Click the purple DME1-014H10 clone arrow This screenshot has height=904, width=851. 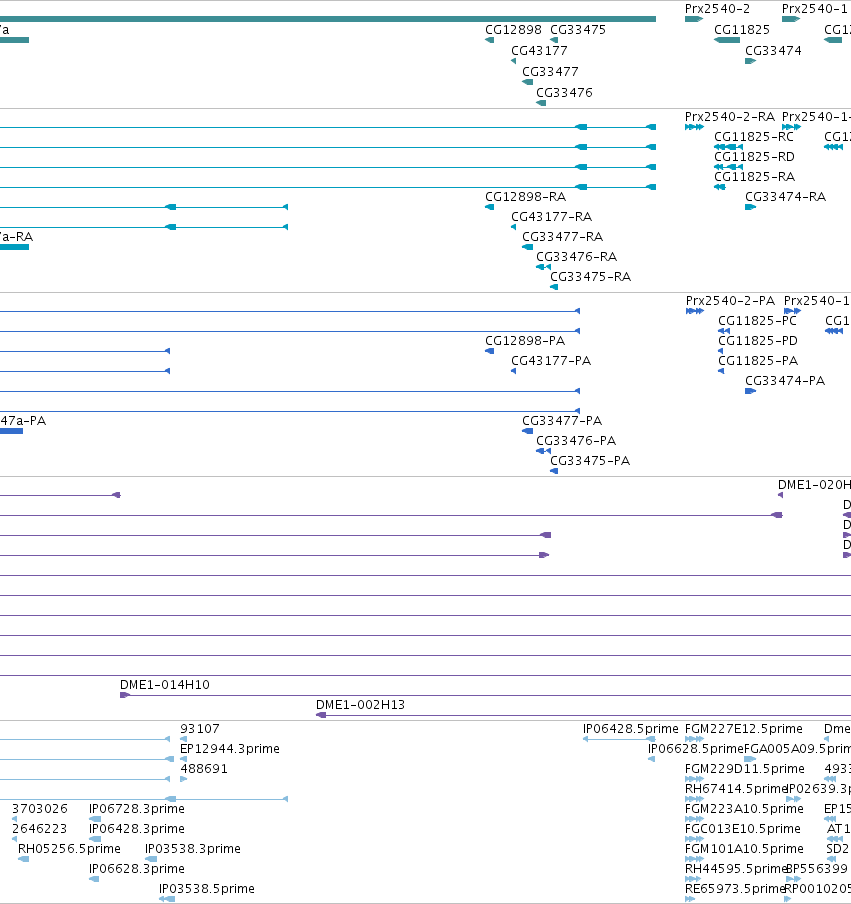click(x=125, y=695)
